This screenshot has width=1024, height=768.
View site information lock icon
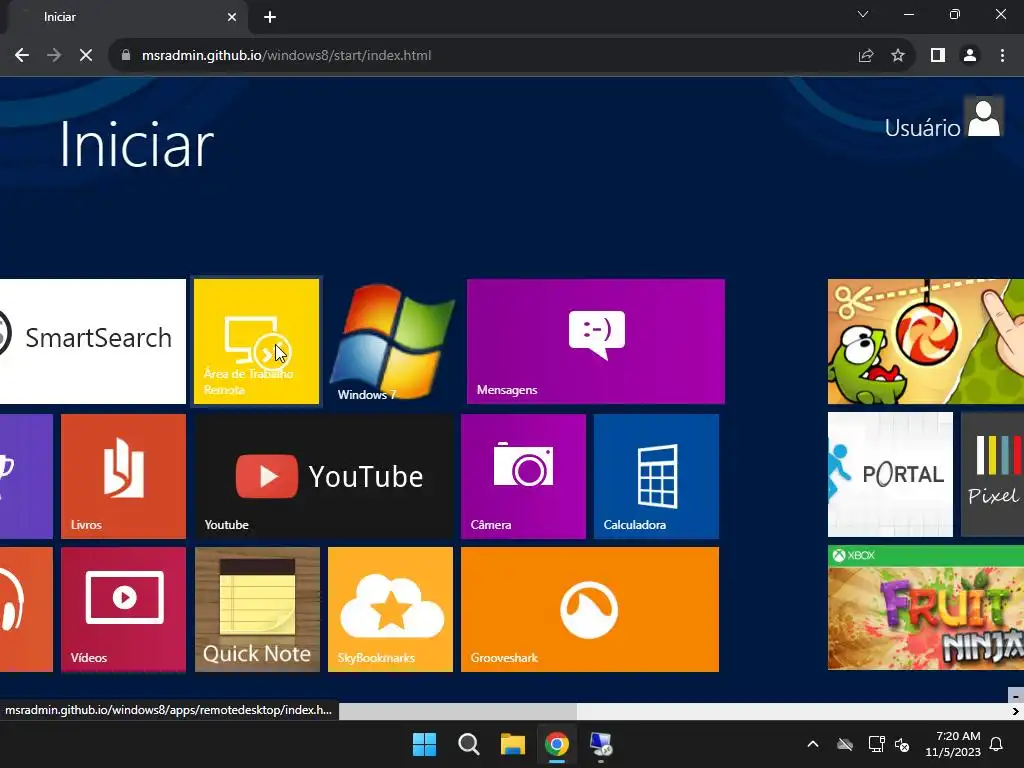126,56
